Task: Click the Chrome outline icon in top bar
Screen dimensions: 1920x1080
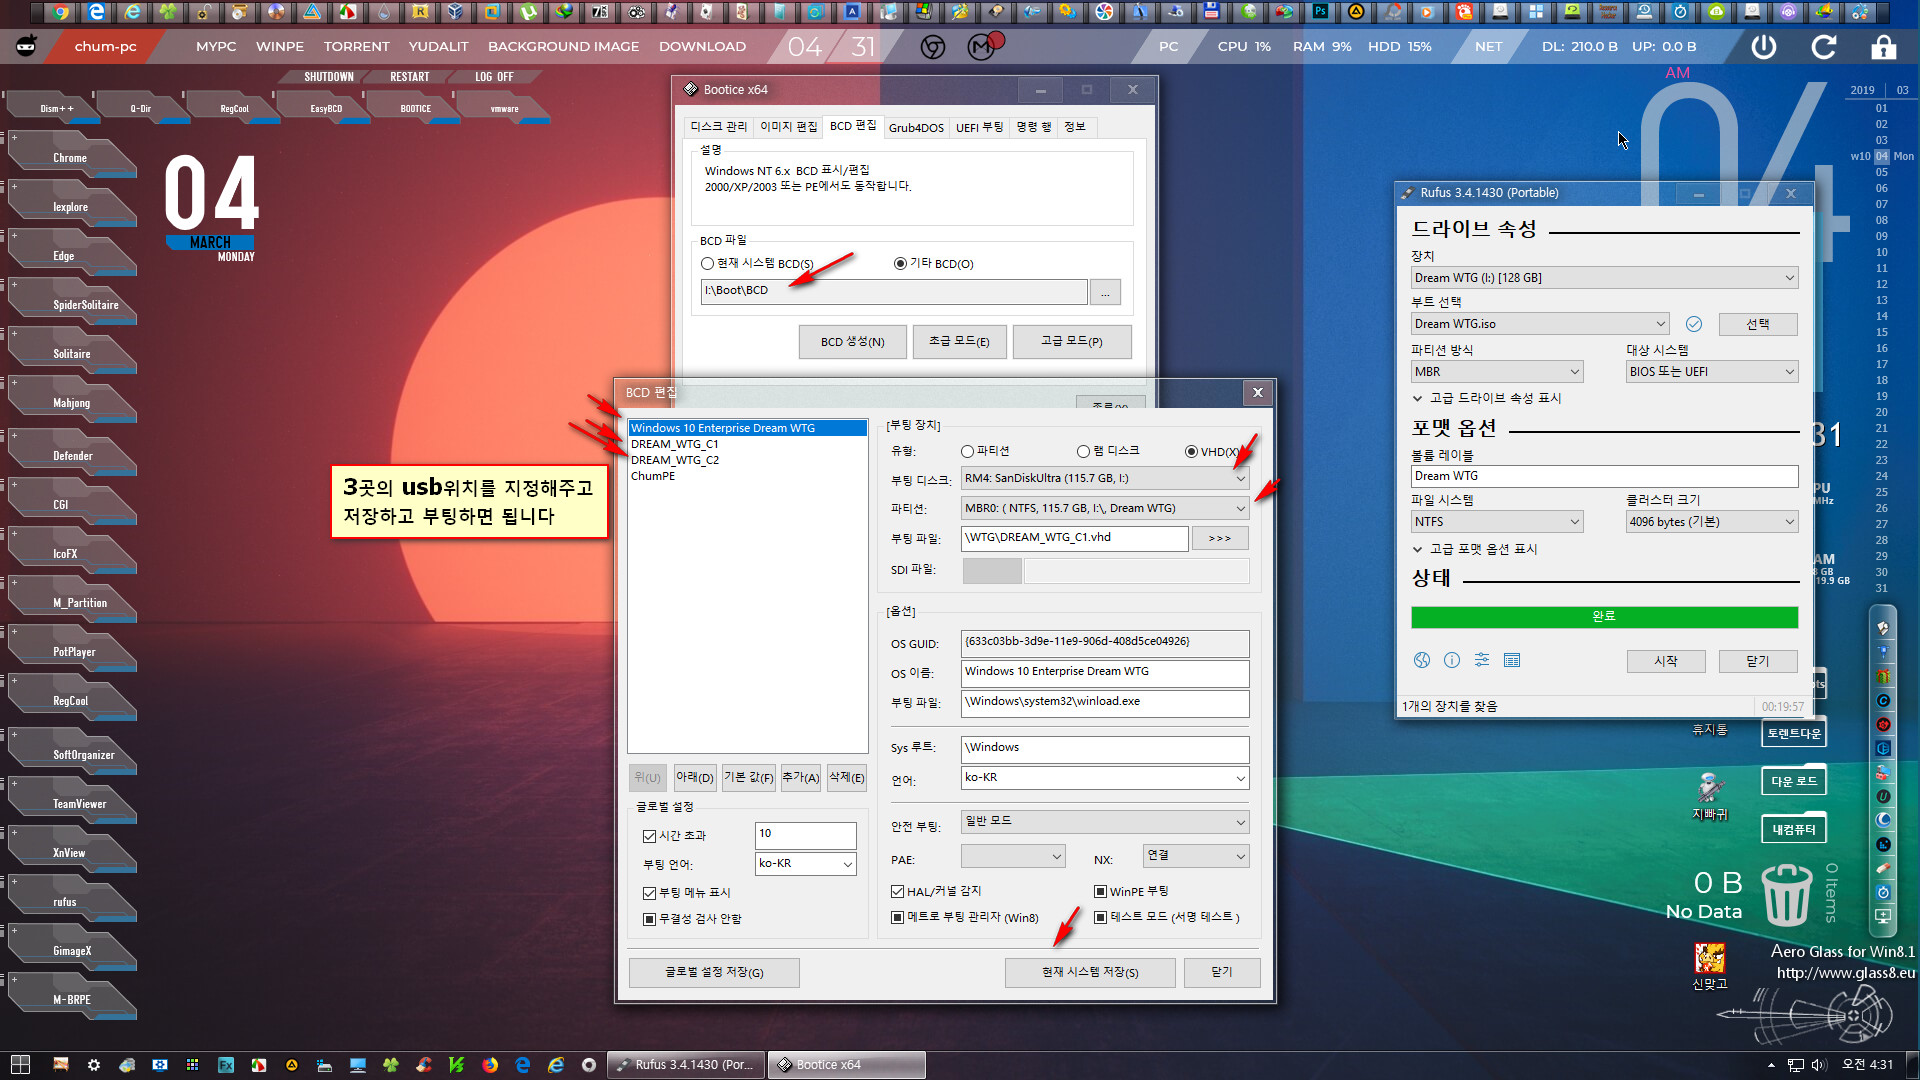Action: [932, 47]
